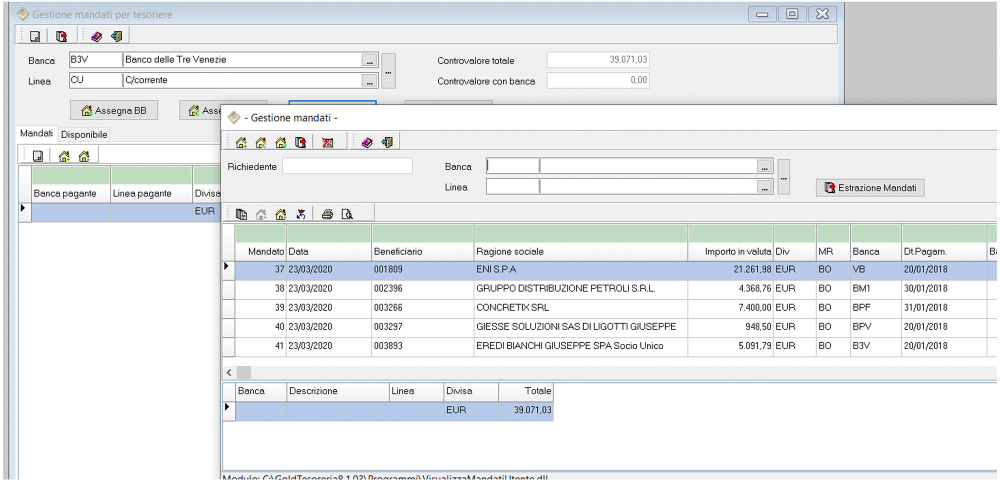This screenshot has width=1000, height=483.
Task: Click the red crossed-out delete icon in toolbar
Action: (327, 143)
